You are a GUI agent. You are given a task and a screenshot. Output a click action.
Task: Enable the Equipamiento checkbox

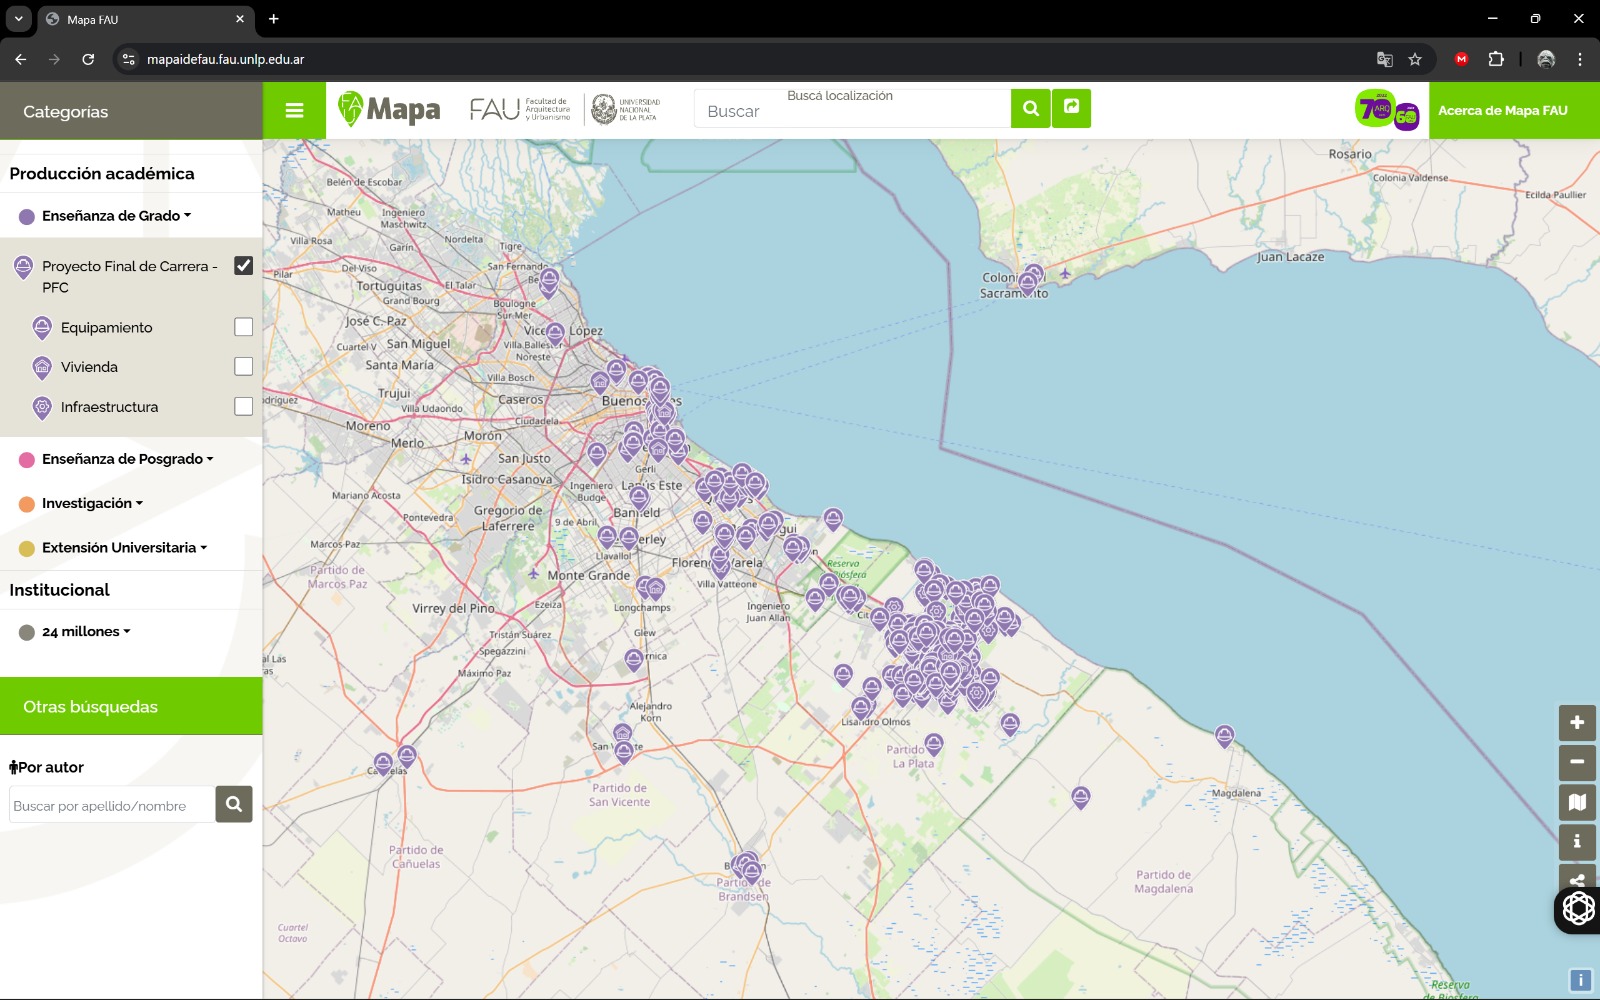pyautogui.click(x=243, y=327)
